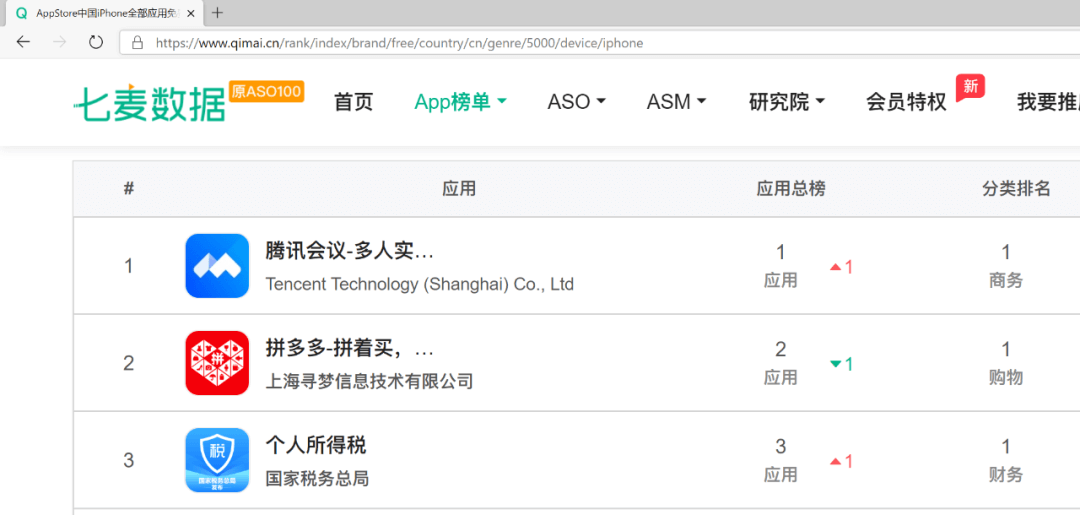Click Tencent Technology (Shanghai) Co., Ltd
The width and height of the screenshot is (1080, 515).
pos(419,284)
